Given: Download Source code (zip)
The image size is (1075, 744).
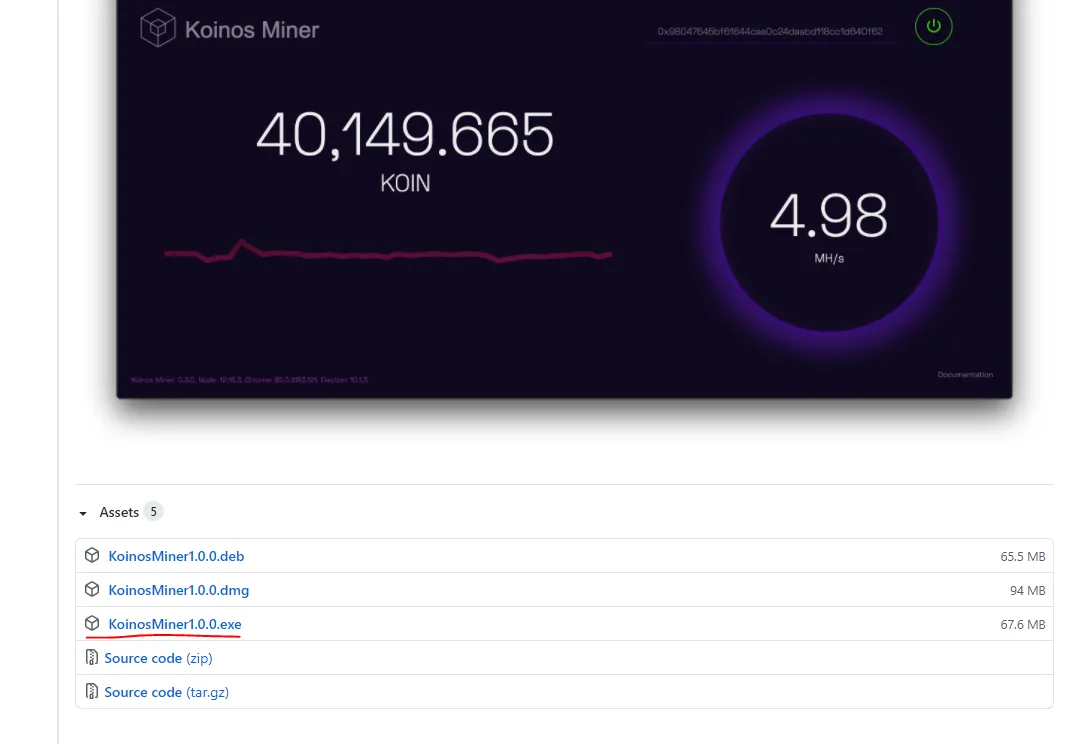Looking at the screenshot, I should tap(158, 658).
